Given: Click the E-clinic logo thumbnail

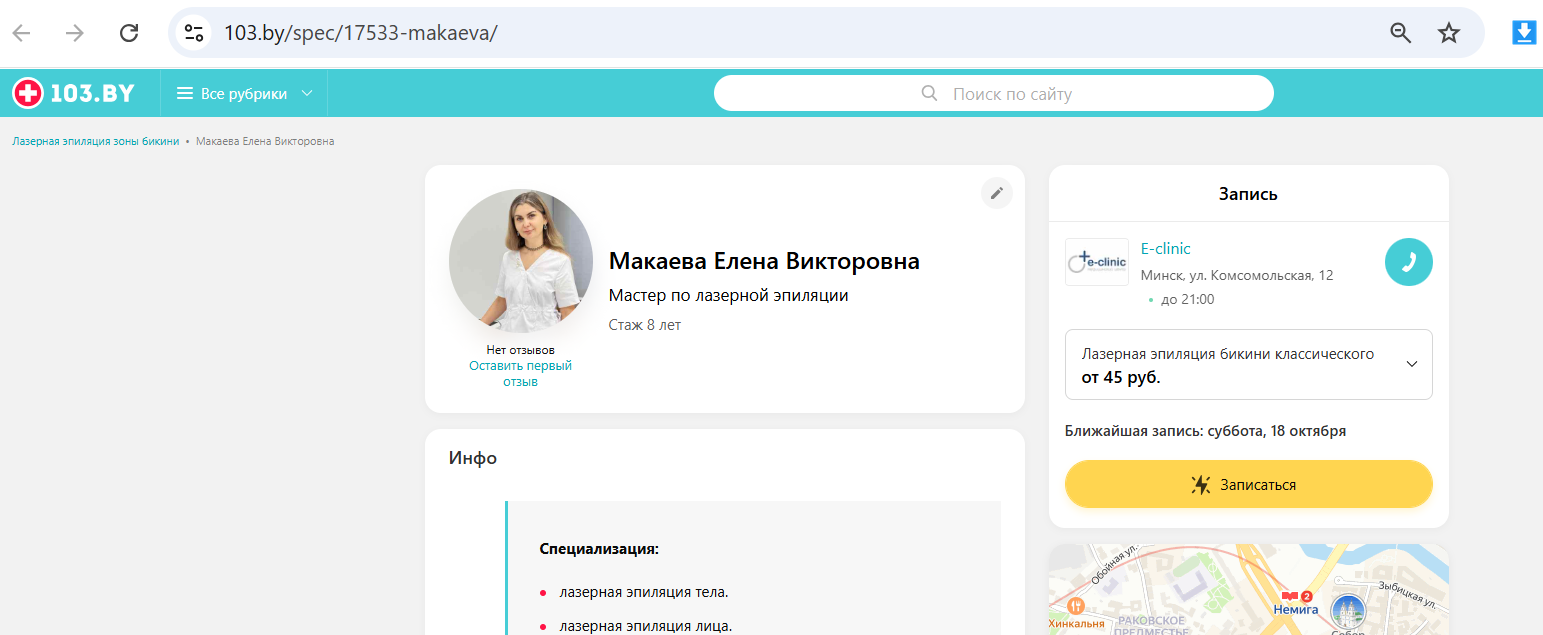Looking at the screenshot, I should pos(1097,262).
